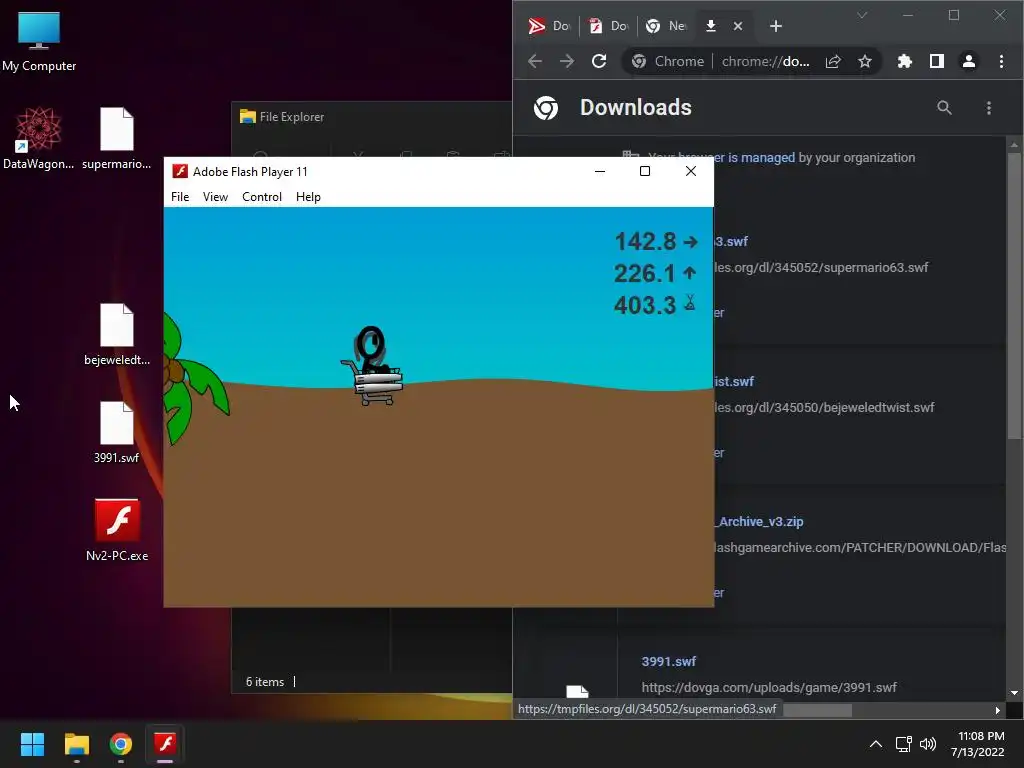Click Chrome logo on Downloads page
This screenshot has width=1024, height=768.
[x=546, y=108]
